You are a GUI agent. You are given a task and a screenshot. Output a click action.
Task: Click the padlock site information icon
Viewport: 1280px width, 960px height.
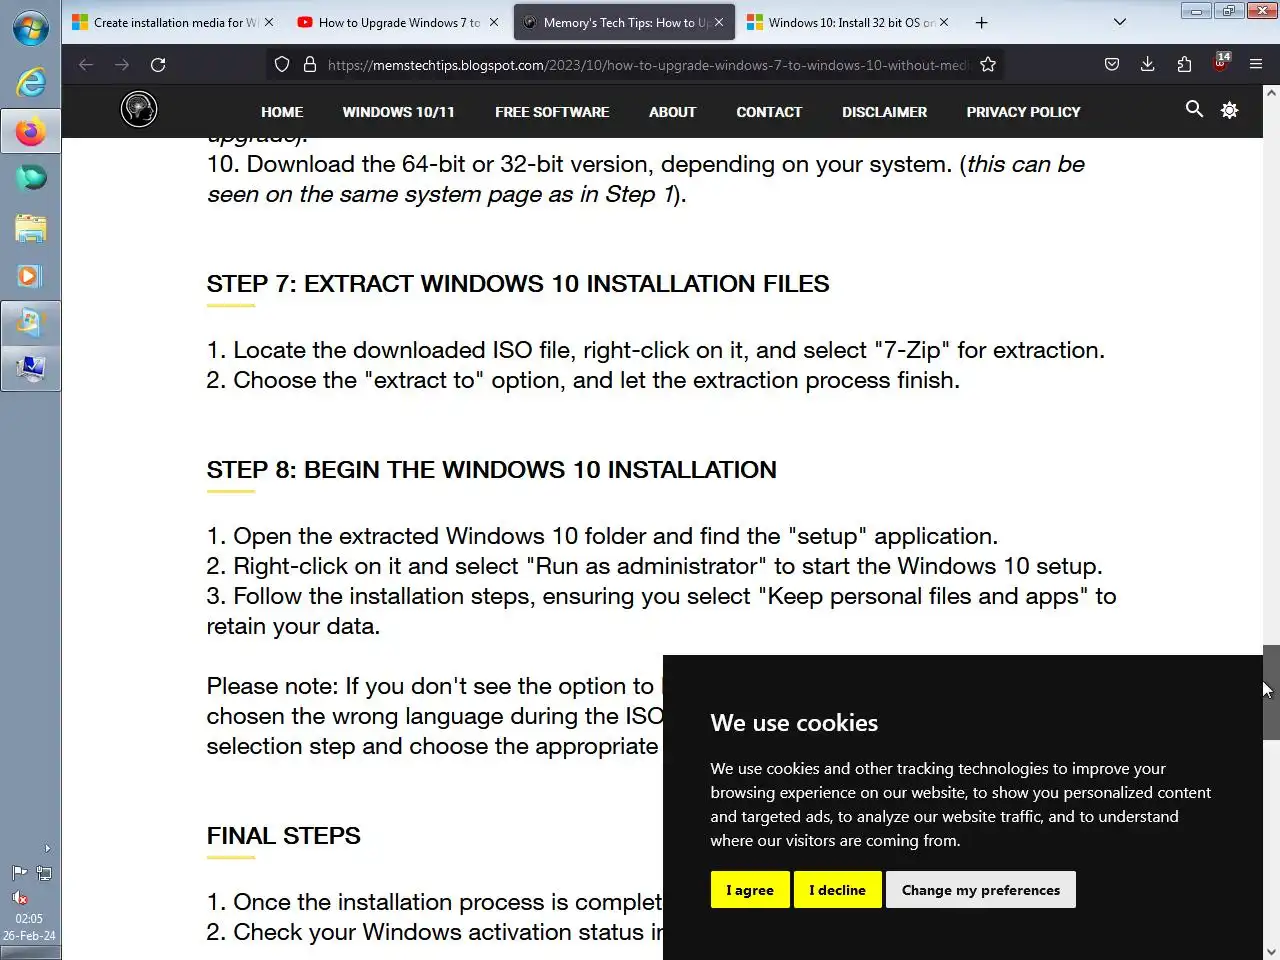pyautogui.click(x=310, y=65)
